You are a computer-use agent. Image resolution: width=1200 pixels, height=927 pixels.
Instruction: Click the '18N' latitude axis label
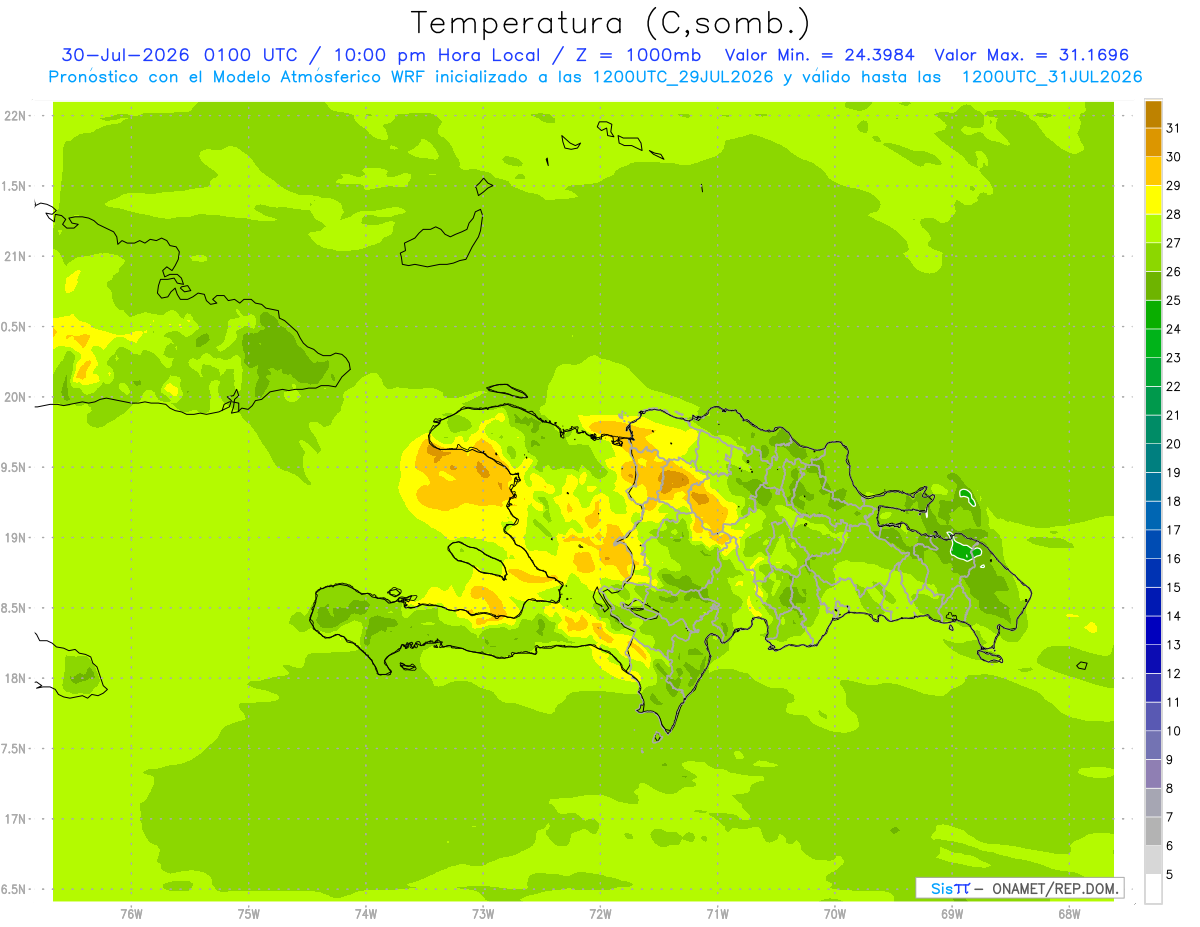click(16, 678)
